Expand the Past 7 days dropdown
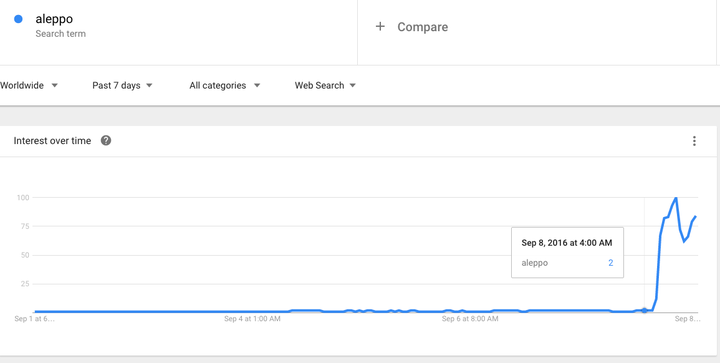The image size is (720, 363). (122, 85)
